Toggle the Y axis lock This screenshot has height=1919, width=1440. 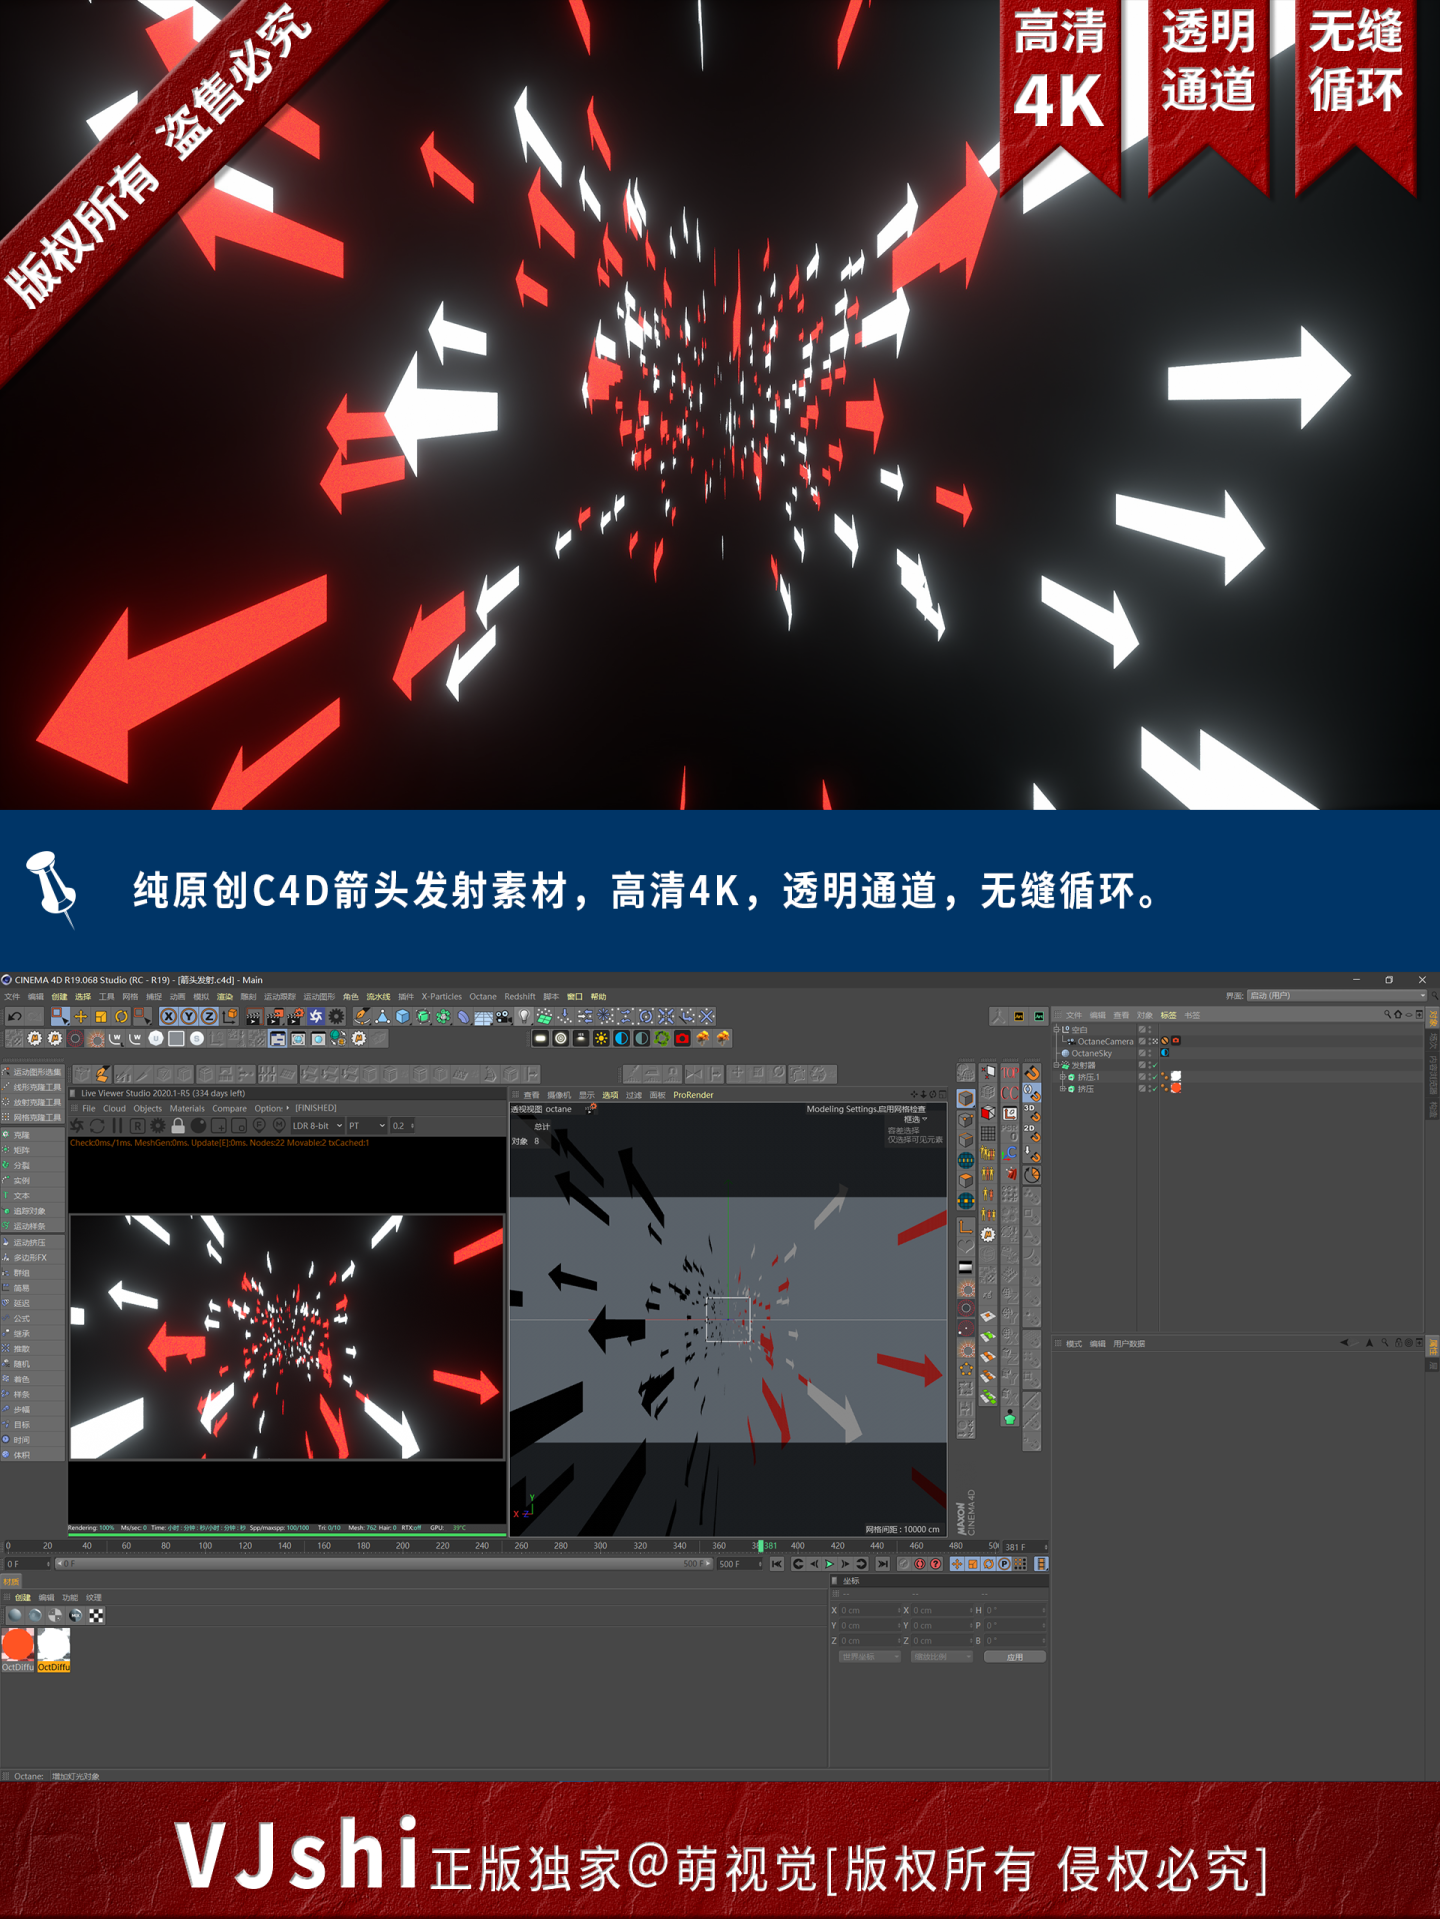point(188,1016)
